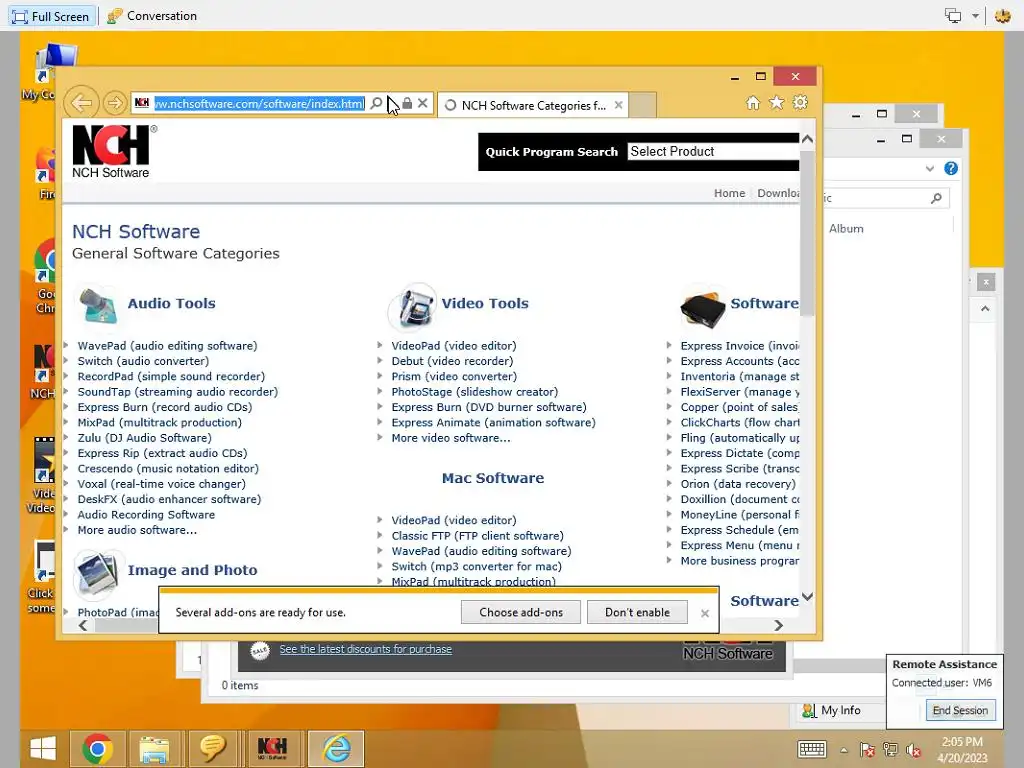Open the Select Product dropdown

pos(713,152)
